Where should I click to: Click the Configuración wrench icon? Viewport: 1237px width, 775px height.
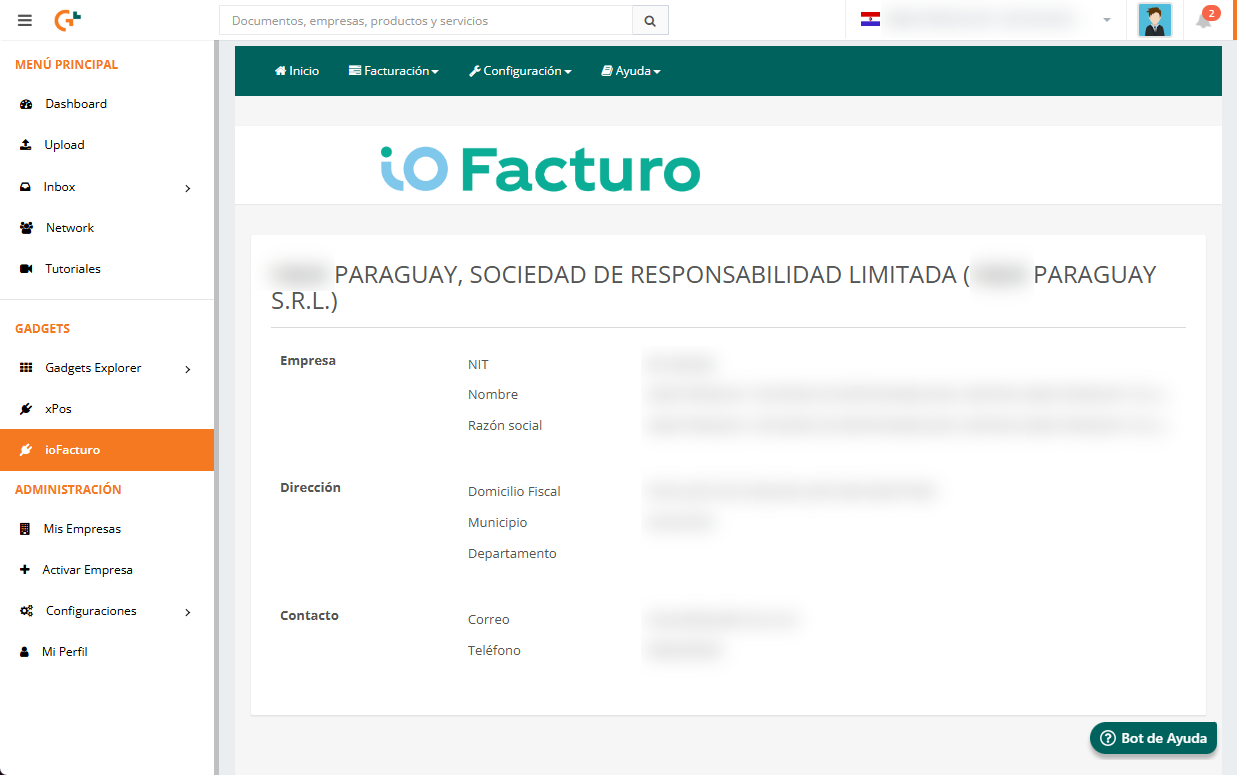[475, 71]
